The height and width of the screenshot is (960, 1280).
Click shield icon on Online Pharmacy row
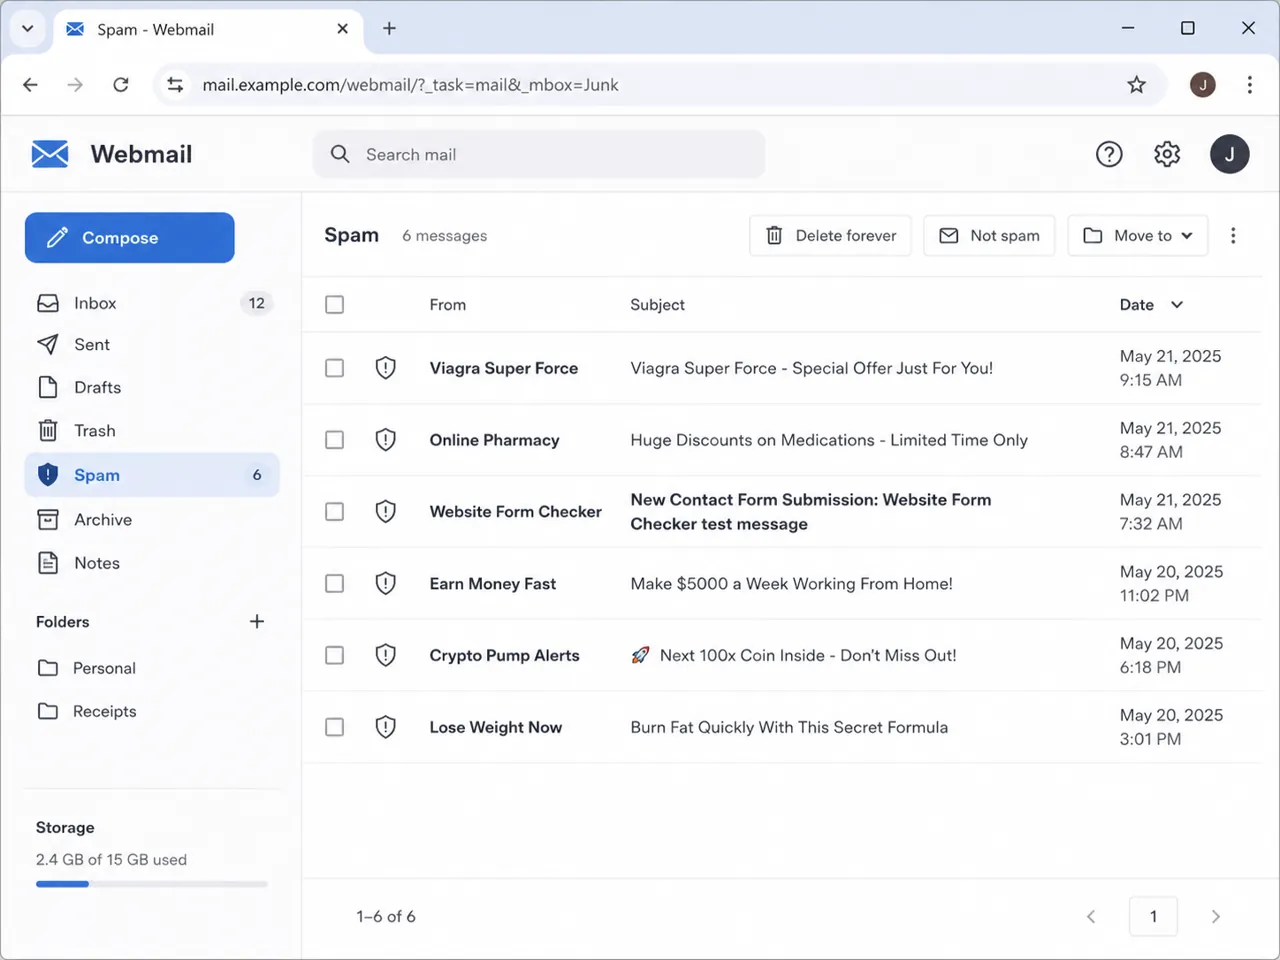point(385,440)
